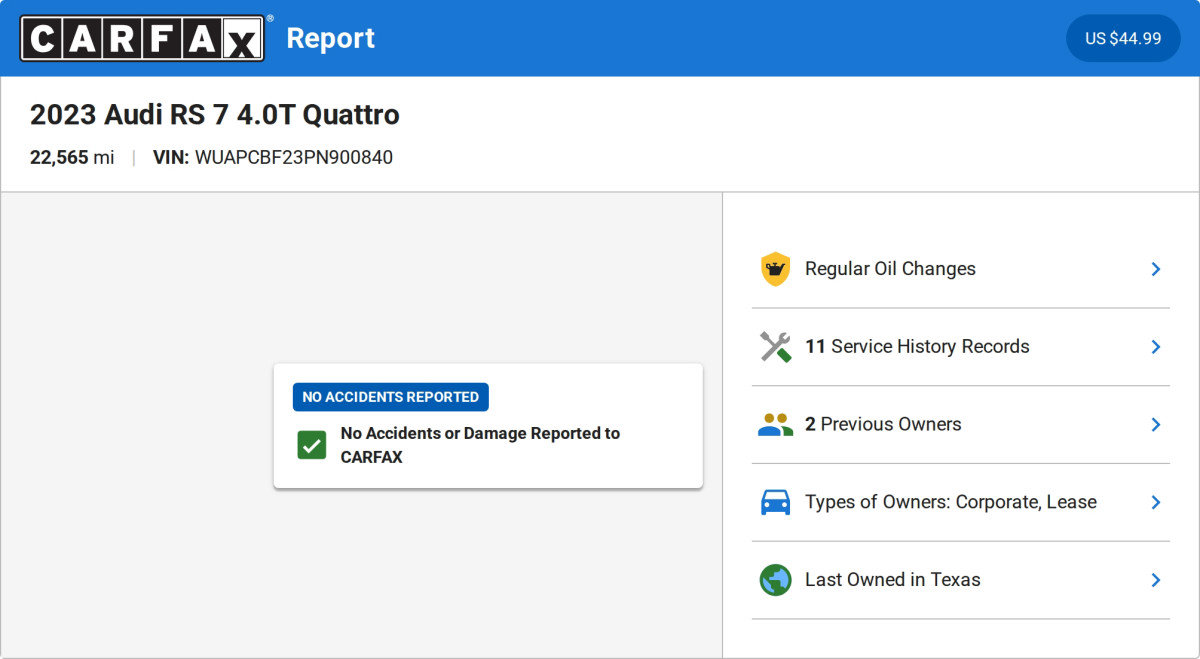Click the globe Last Owned icon
The height and width of the screenshot is (659, 1200).
click(x=775, y=580)
